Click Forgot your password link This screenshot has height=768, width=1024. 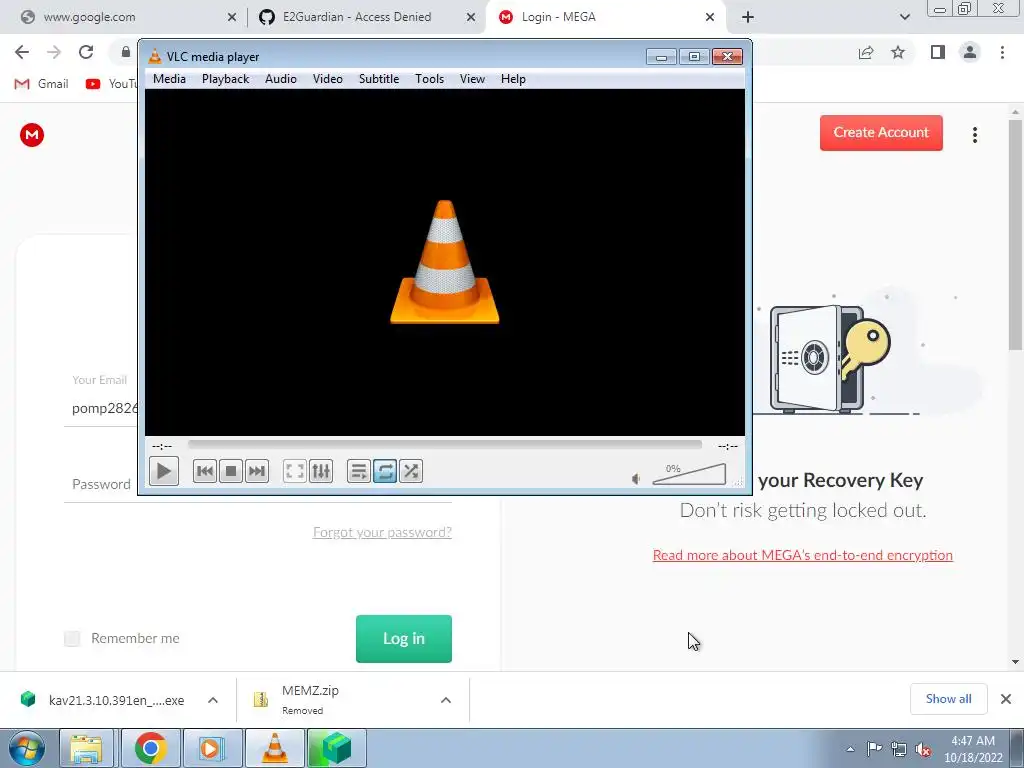click(x=382, y=532)
